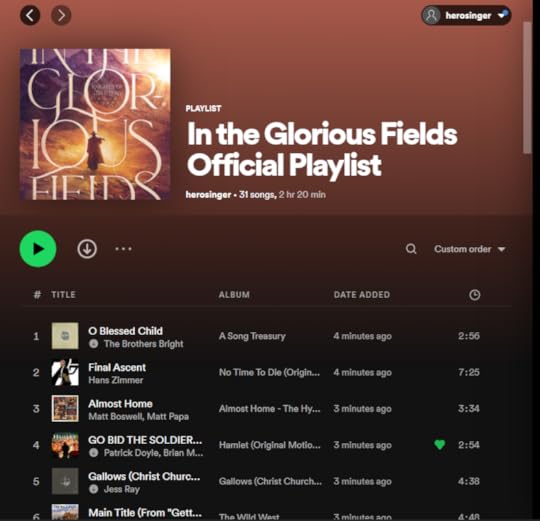Viewport: 540px width, 521px height.
Task: Open the A Song Treasury album link
Action: tap(252, 336)
